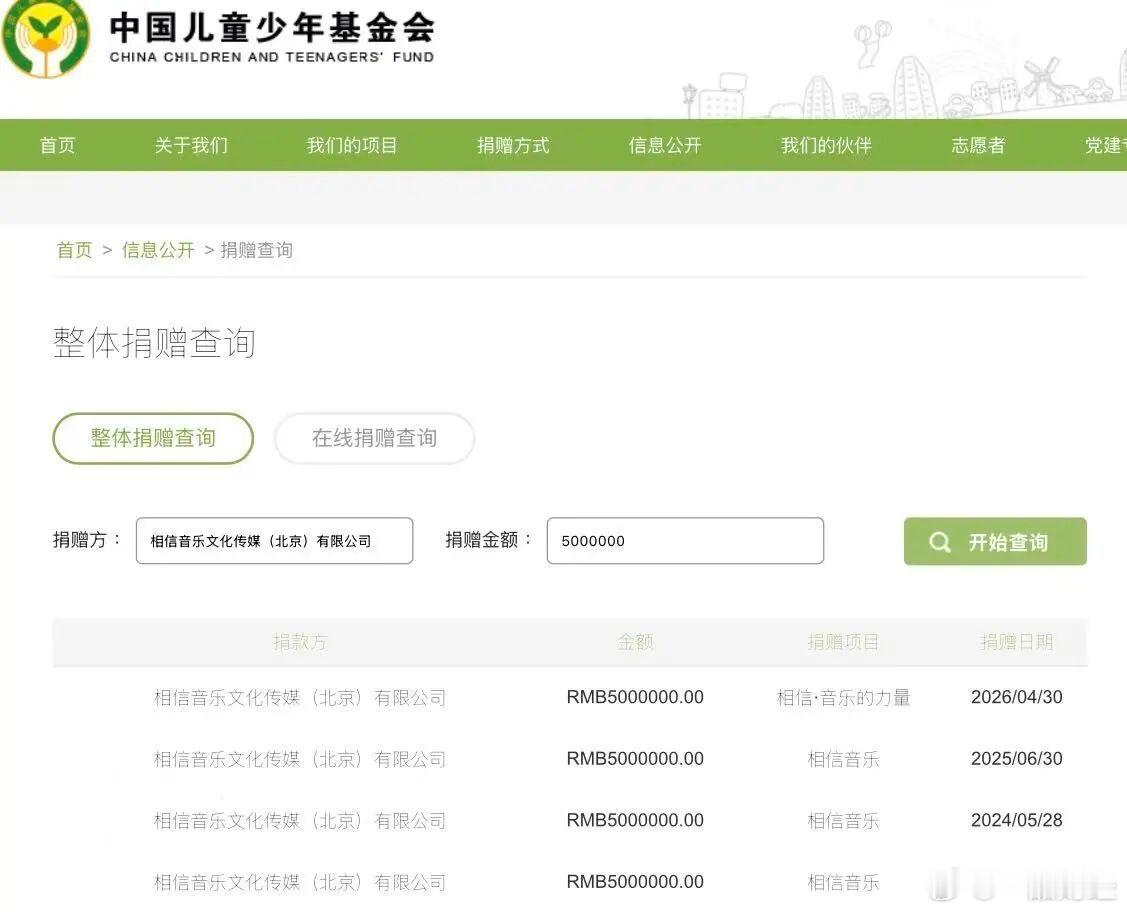Click the magnifier icon in 开始查询 button

(x=939, y=542)
